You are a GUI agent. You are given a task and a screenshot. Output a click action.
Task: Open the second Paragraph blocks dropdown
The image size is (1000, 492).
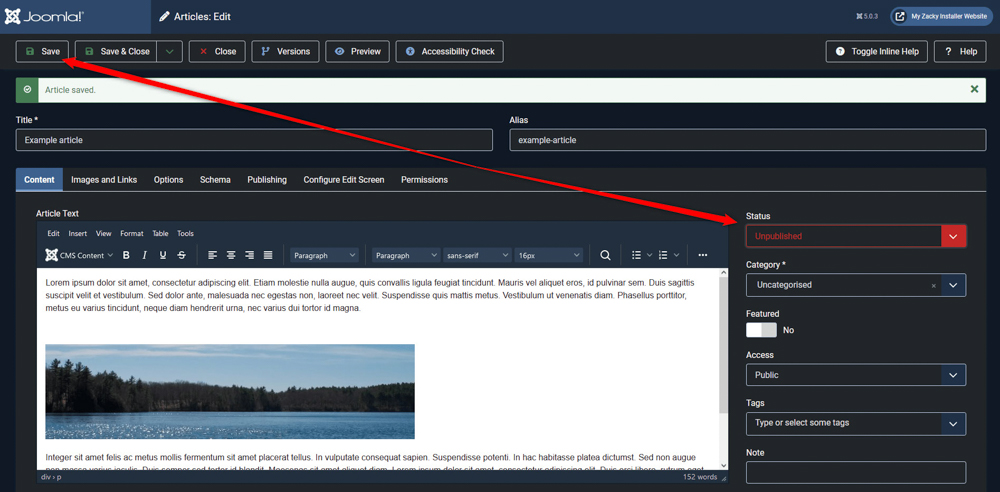[x=407, y=255]
